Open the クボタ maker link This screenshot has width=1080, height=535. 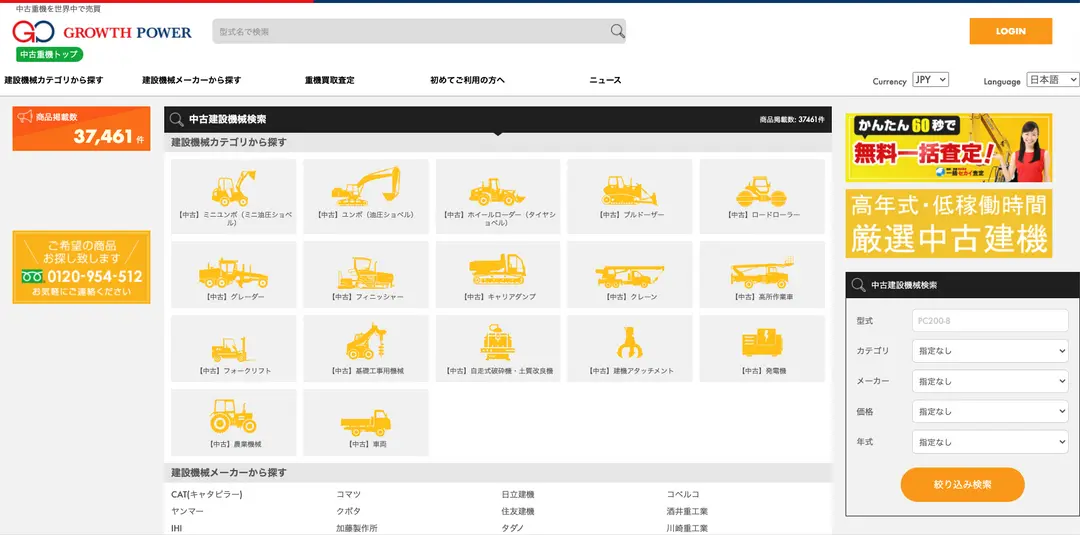[x=349, y=512]
